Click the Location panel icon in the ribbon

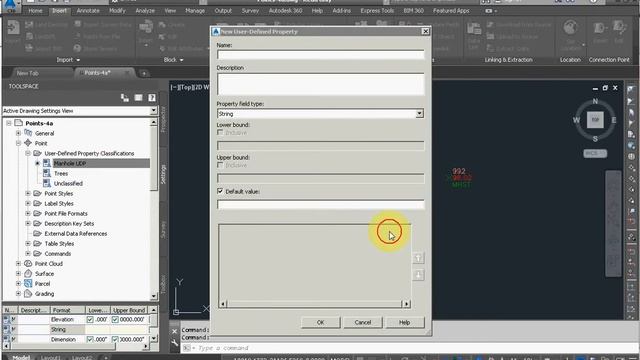click(x=570, y=29)
